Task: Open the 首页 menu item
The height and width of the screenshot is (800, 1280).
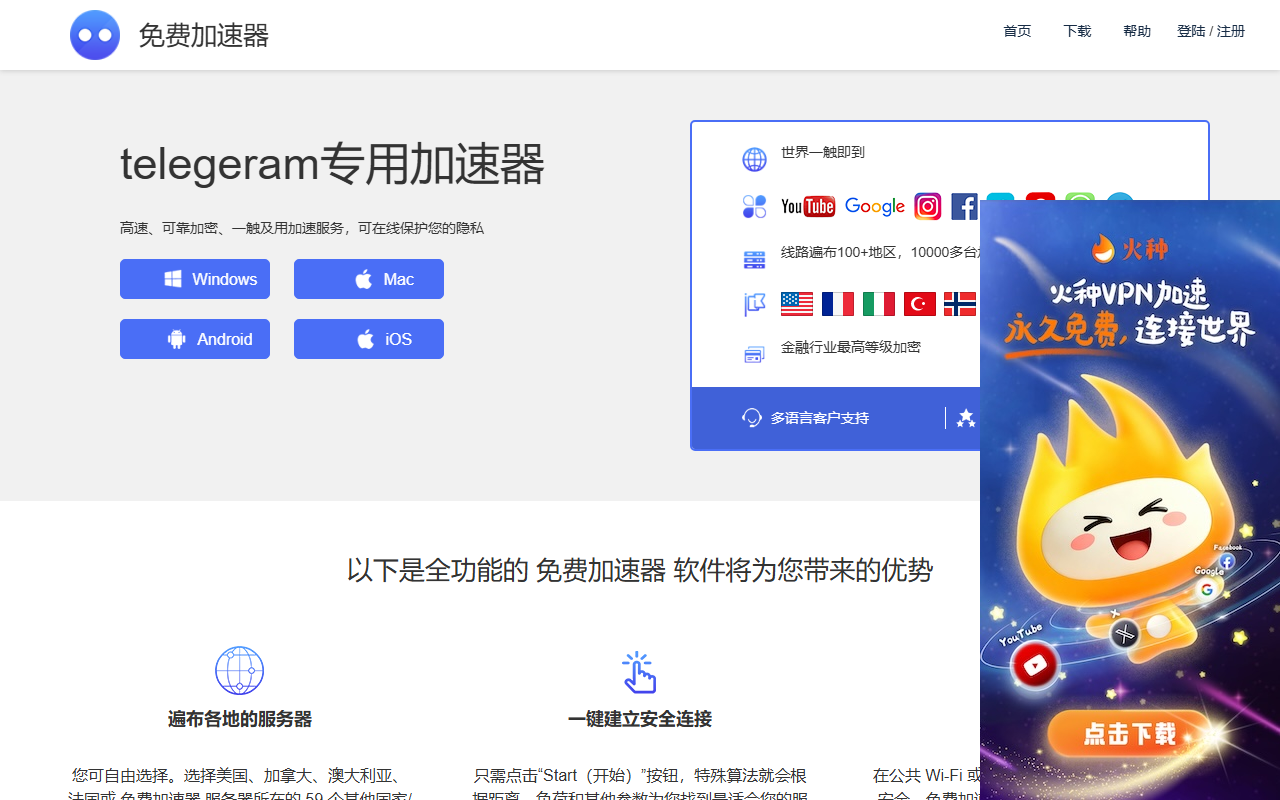Action: tap(1017, 31)
